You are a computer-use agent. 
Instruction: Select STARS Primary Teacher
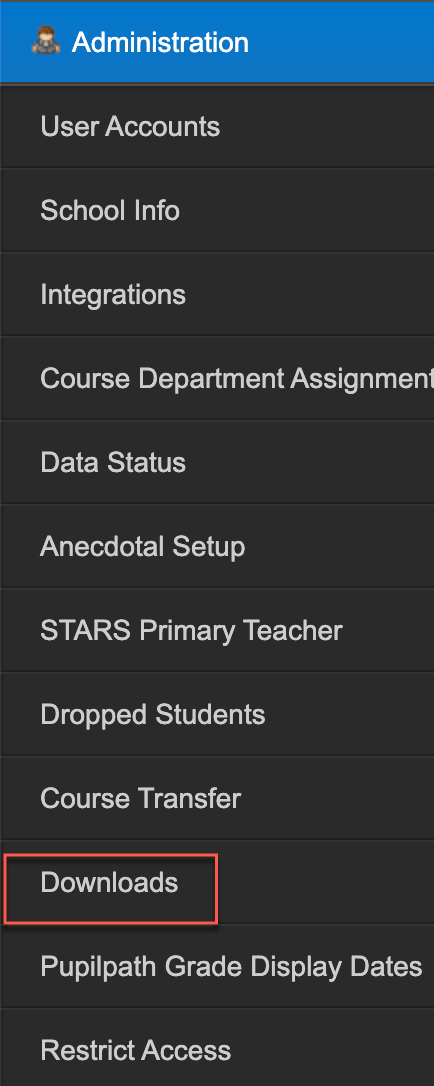[x=217, y=630]
